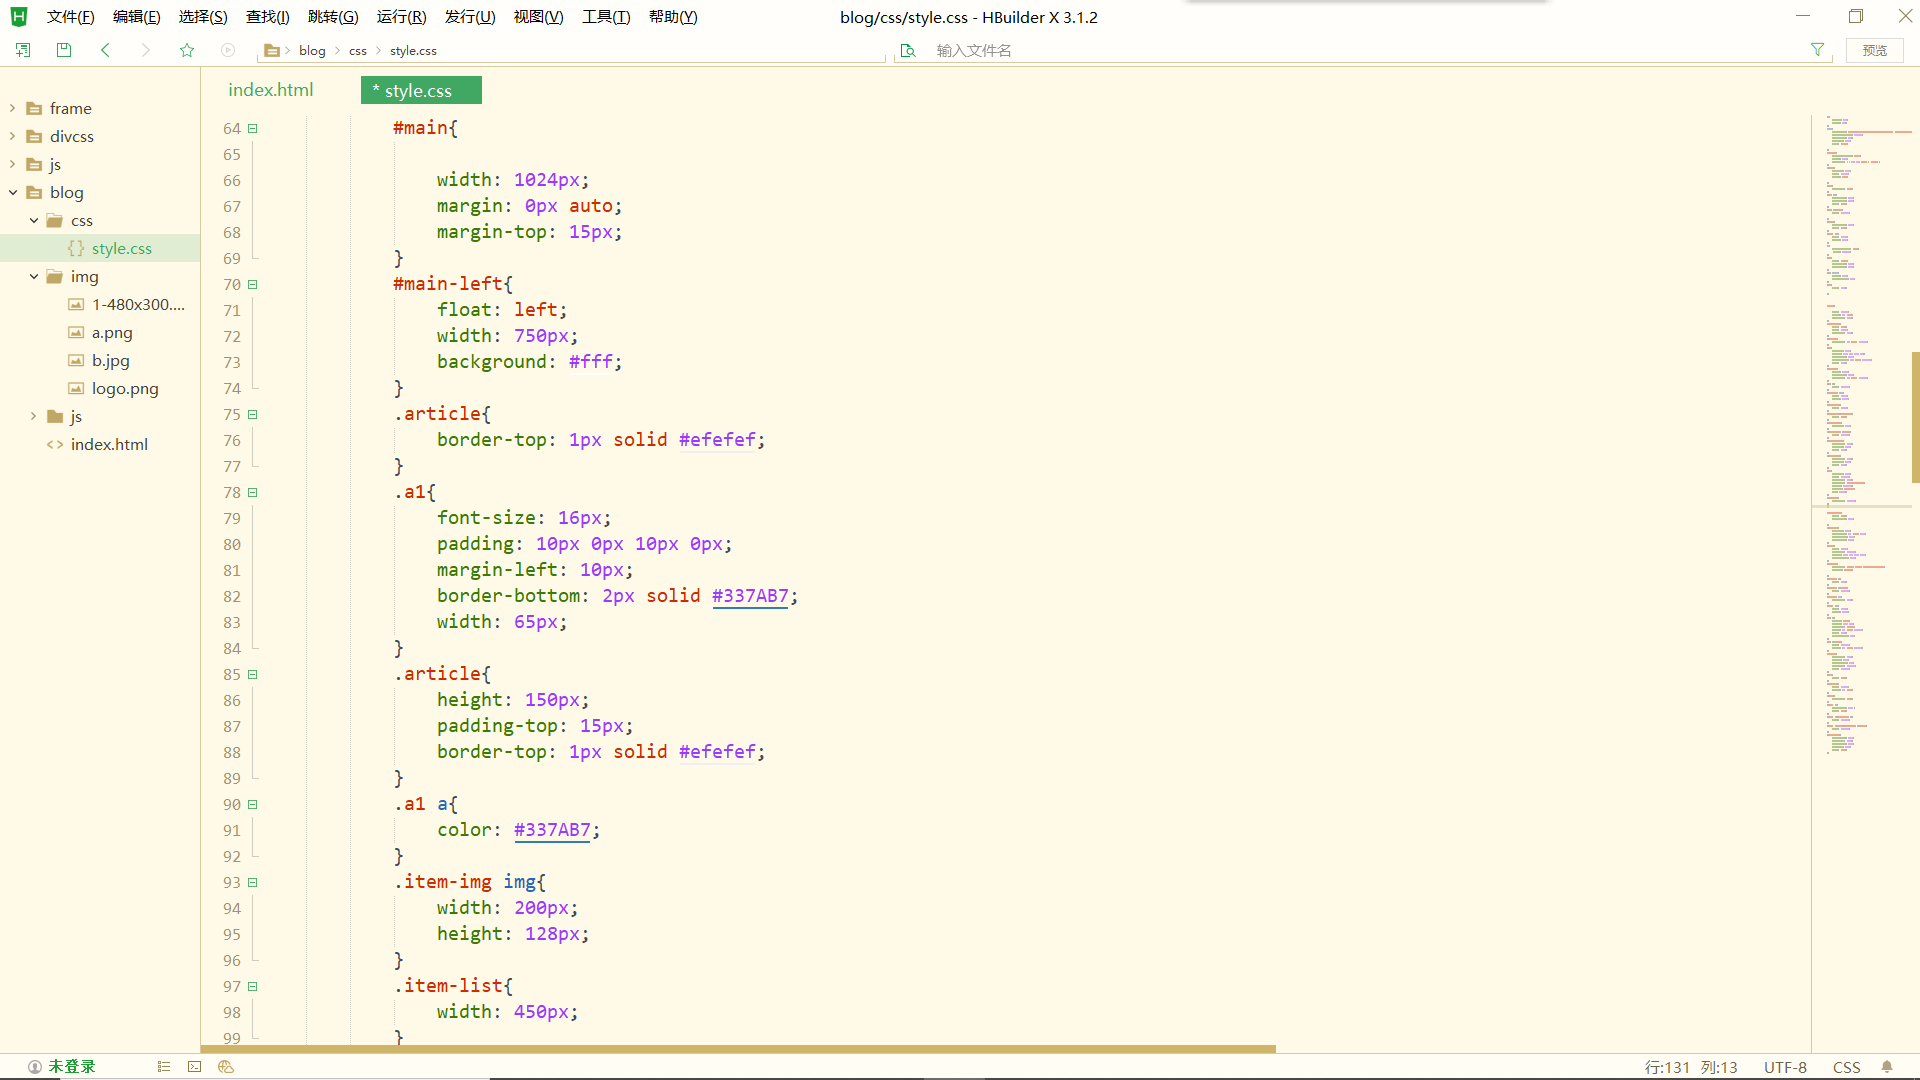Screen dimensions: 1920x1080
Task: Expand the frame project folder
Action: click(x=12, y=108)
